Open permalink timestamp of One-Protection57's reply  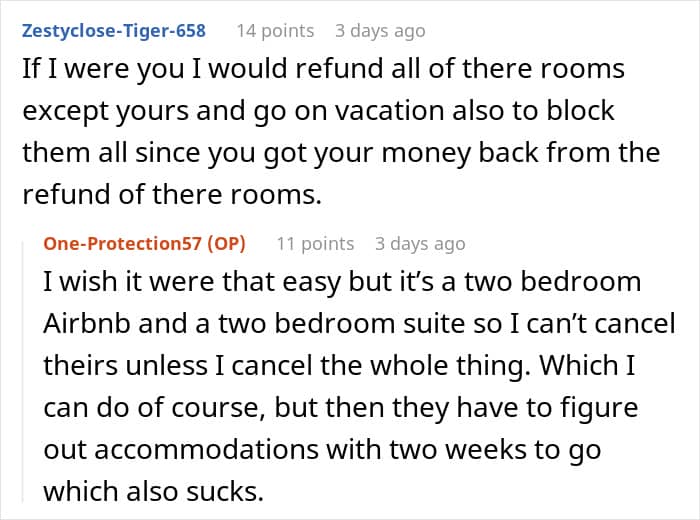click(x=420, y=244)
